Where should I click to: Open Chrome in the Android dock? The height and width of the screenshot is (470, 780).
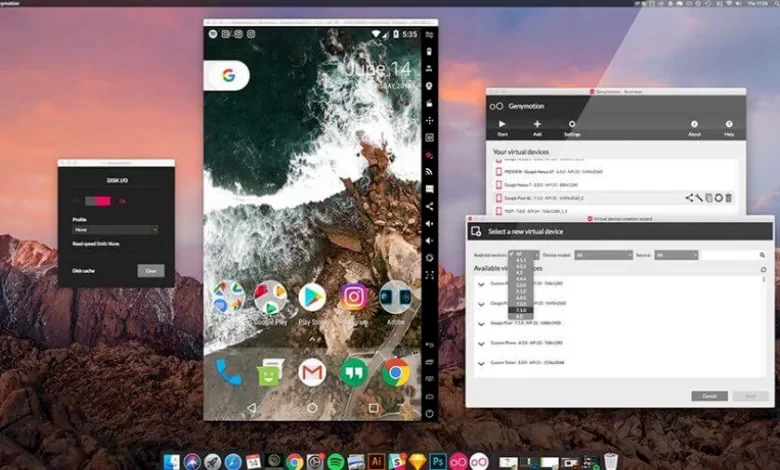[x=395, y=372]
